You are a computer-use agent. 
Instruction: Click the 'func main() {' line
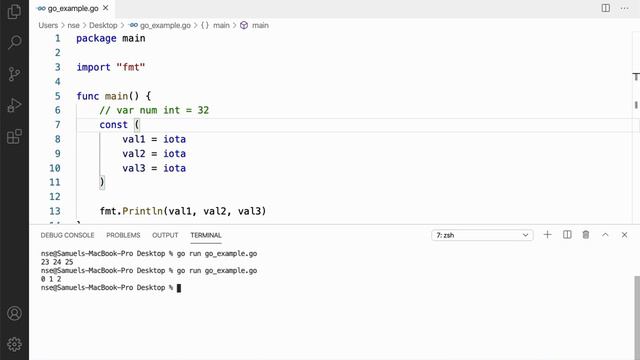(x=114, y=96)
